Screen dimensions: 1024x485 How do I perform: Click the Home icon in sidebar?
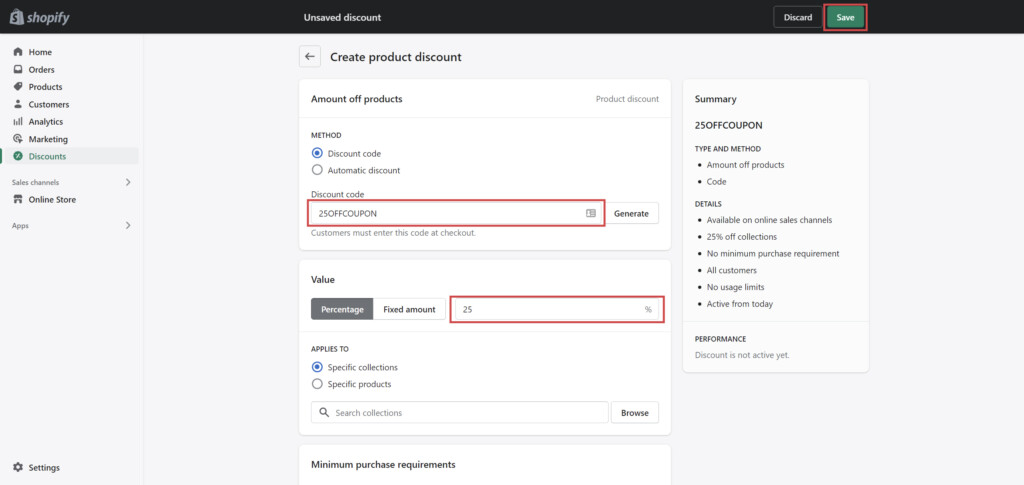pyautogui.click(x=18, y=52)
